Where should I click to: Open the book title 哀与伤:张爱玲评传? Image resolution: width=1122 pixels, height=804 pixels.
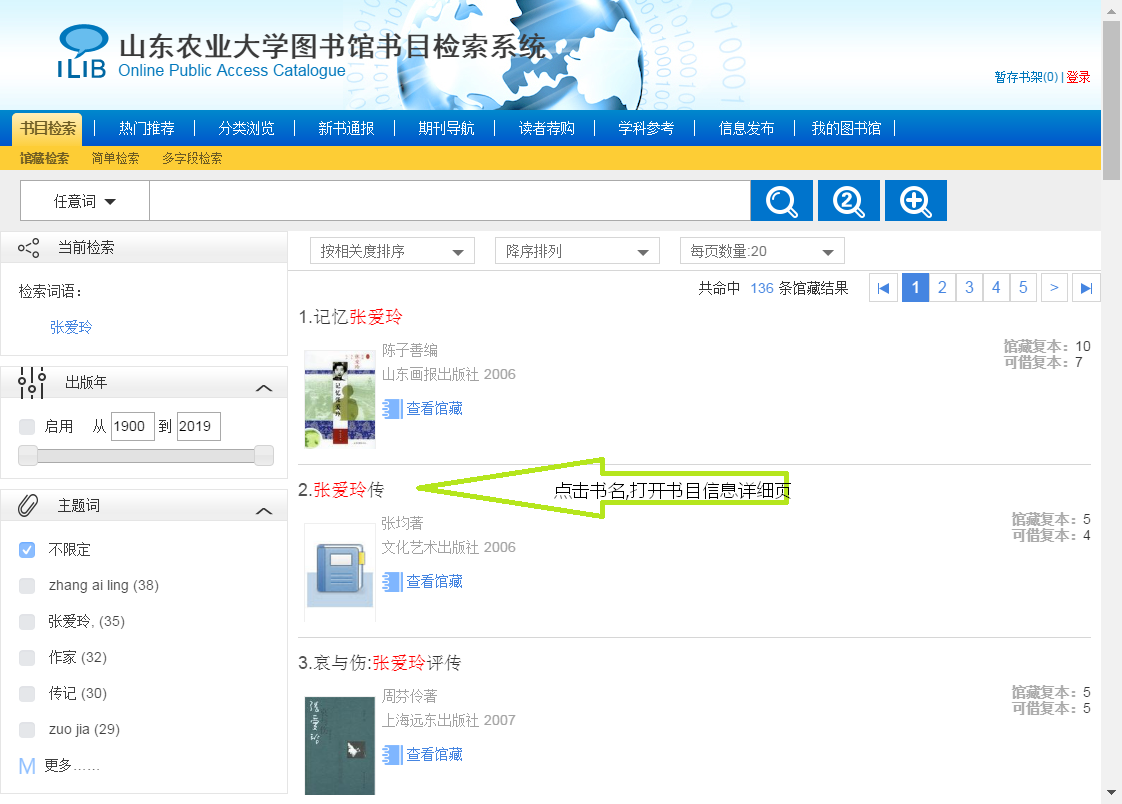[x=380, y=663]
